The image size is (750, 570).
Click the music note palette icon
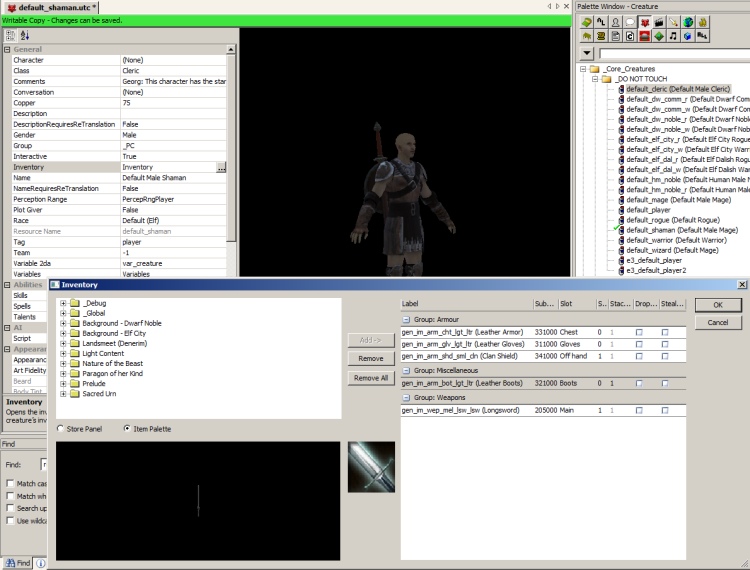(x=674, y=36)
